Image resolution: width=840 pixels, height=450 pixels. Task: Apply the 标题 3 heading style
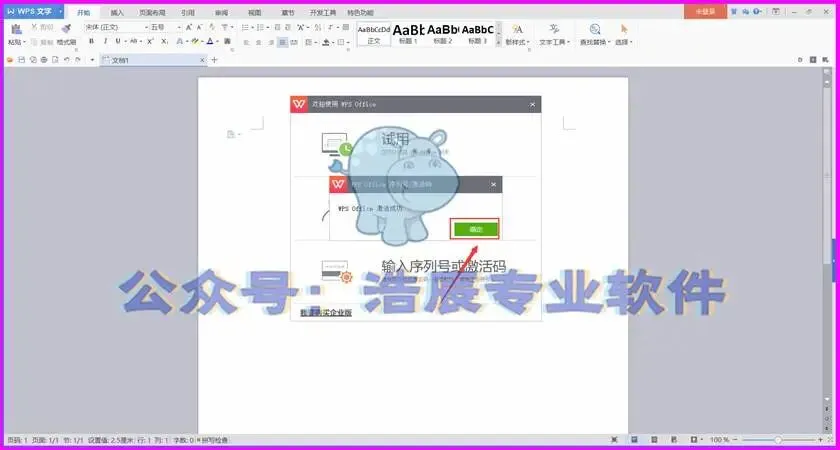[477, 34]
